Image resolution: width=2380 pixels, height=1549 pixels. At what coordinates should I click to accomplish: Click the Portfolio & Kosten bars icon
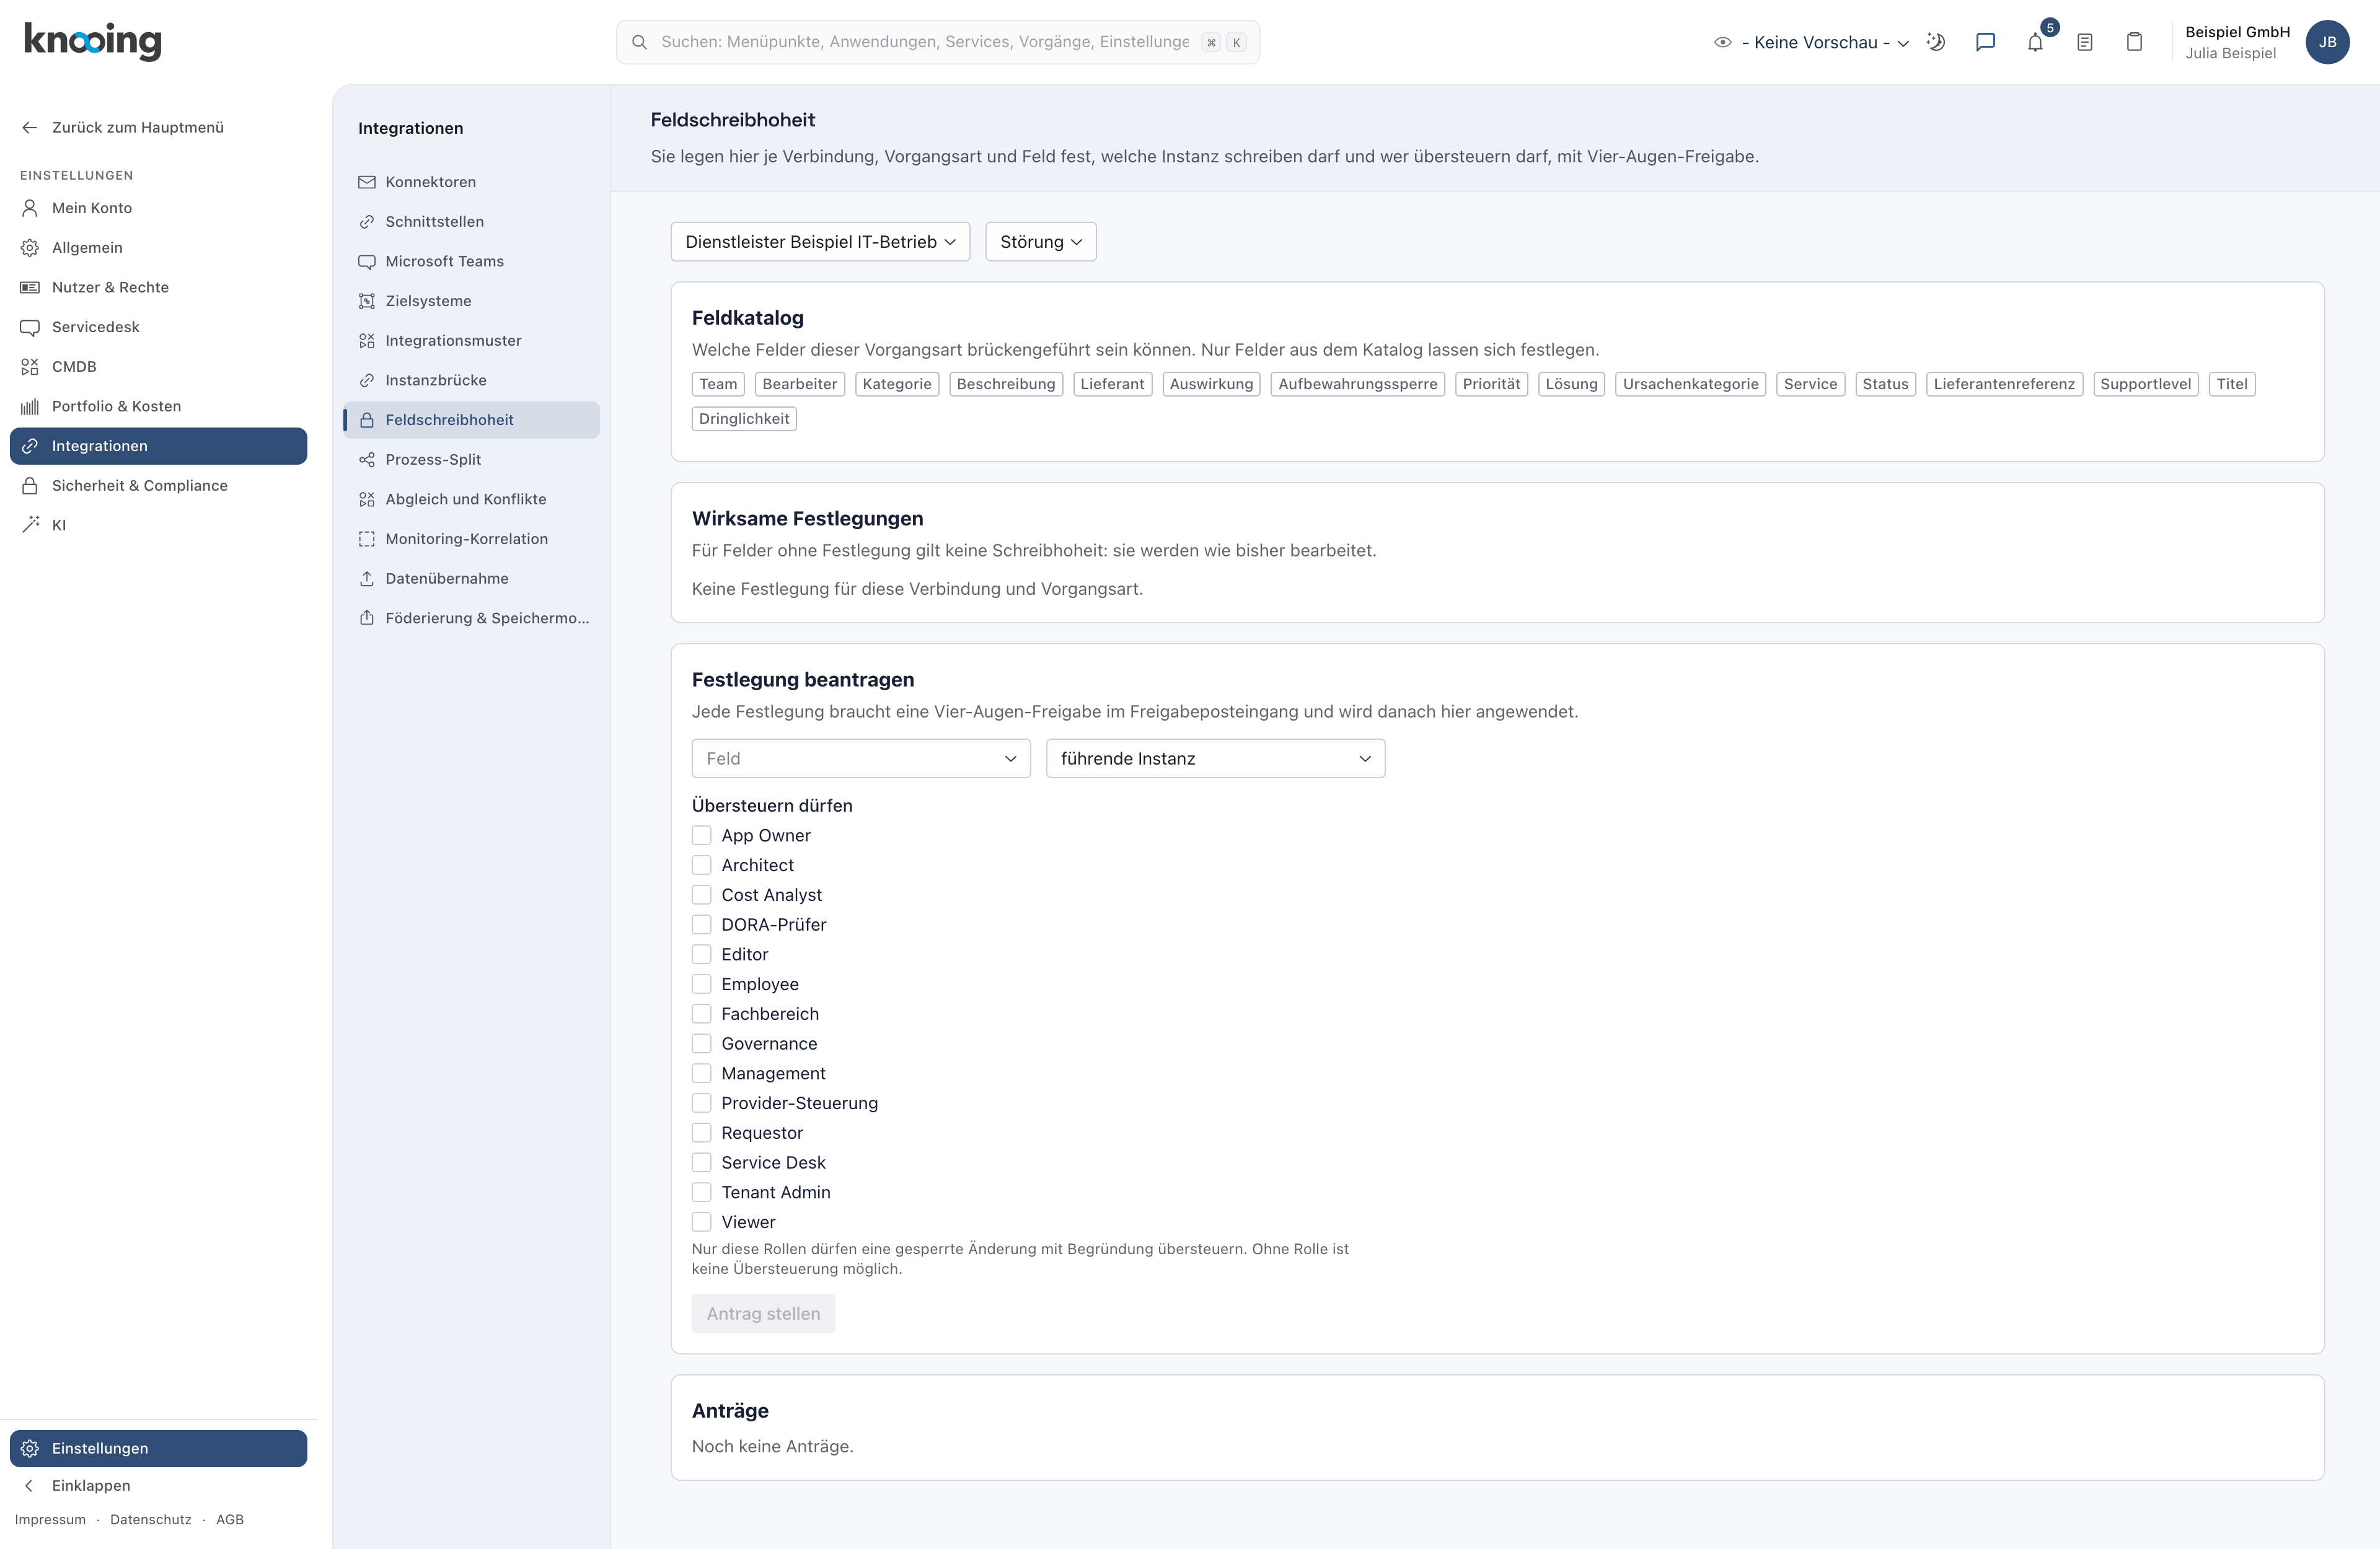[x=30, y=406]
